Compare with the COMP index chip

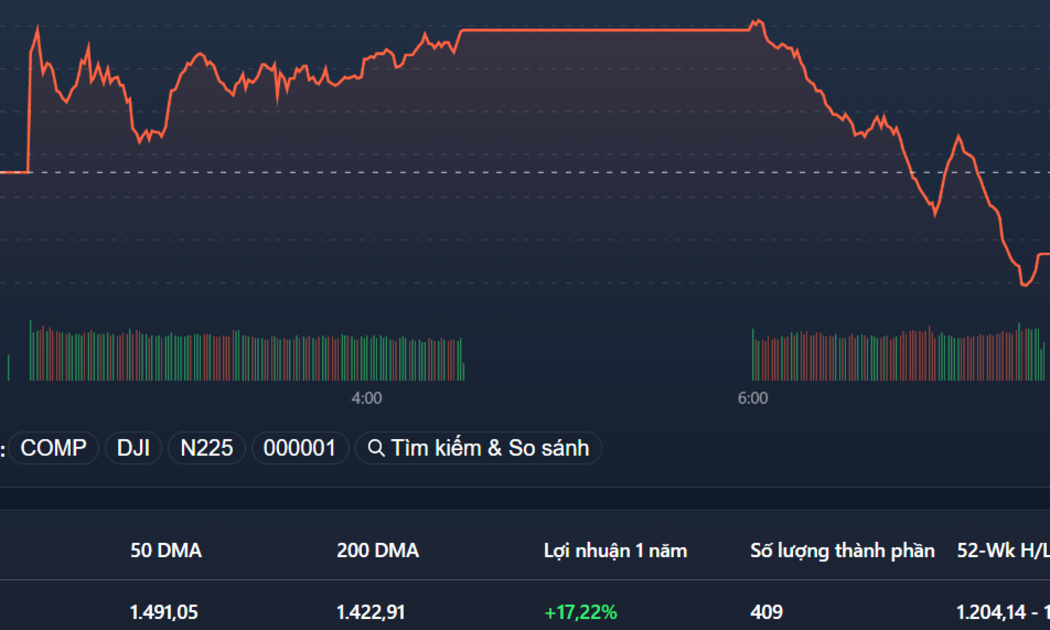click(x=54, y=448)
